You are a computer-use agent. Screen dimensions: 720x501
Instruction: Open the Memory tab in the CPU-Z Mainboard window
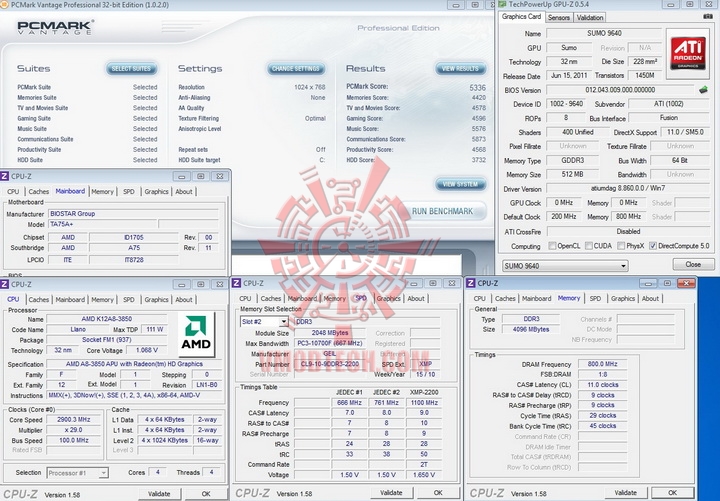tap(102, 191)
